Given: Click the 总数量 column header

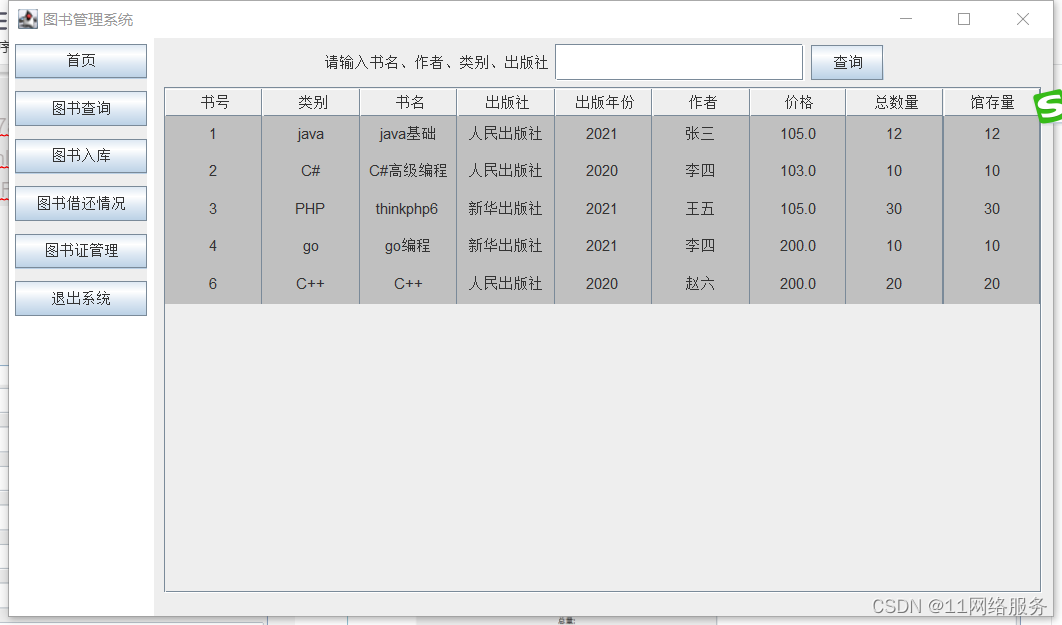Looking at the screenshot, I should [x=895, y=102].
